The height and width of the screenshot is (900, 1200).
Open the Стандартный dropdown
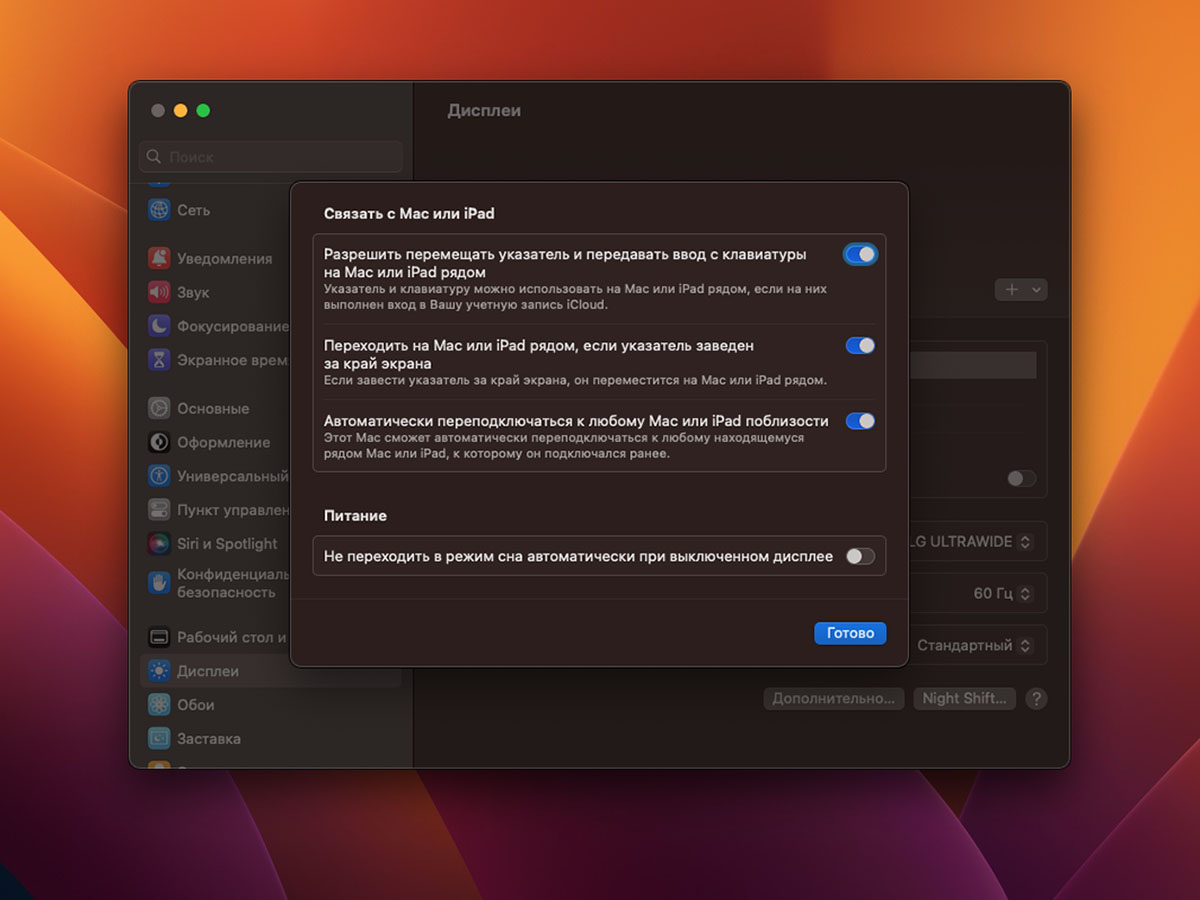pos(974,645)
